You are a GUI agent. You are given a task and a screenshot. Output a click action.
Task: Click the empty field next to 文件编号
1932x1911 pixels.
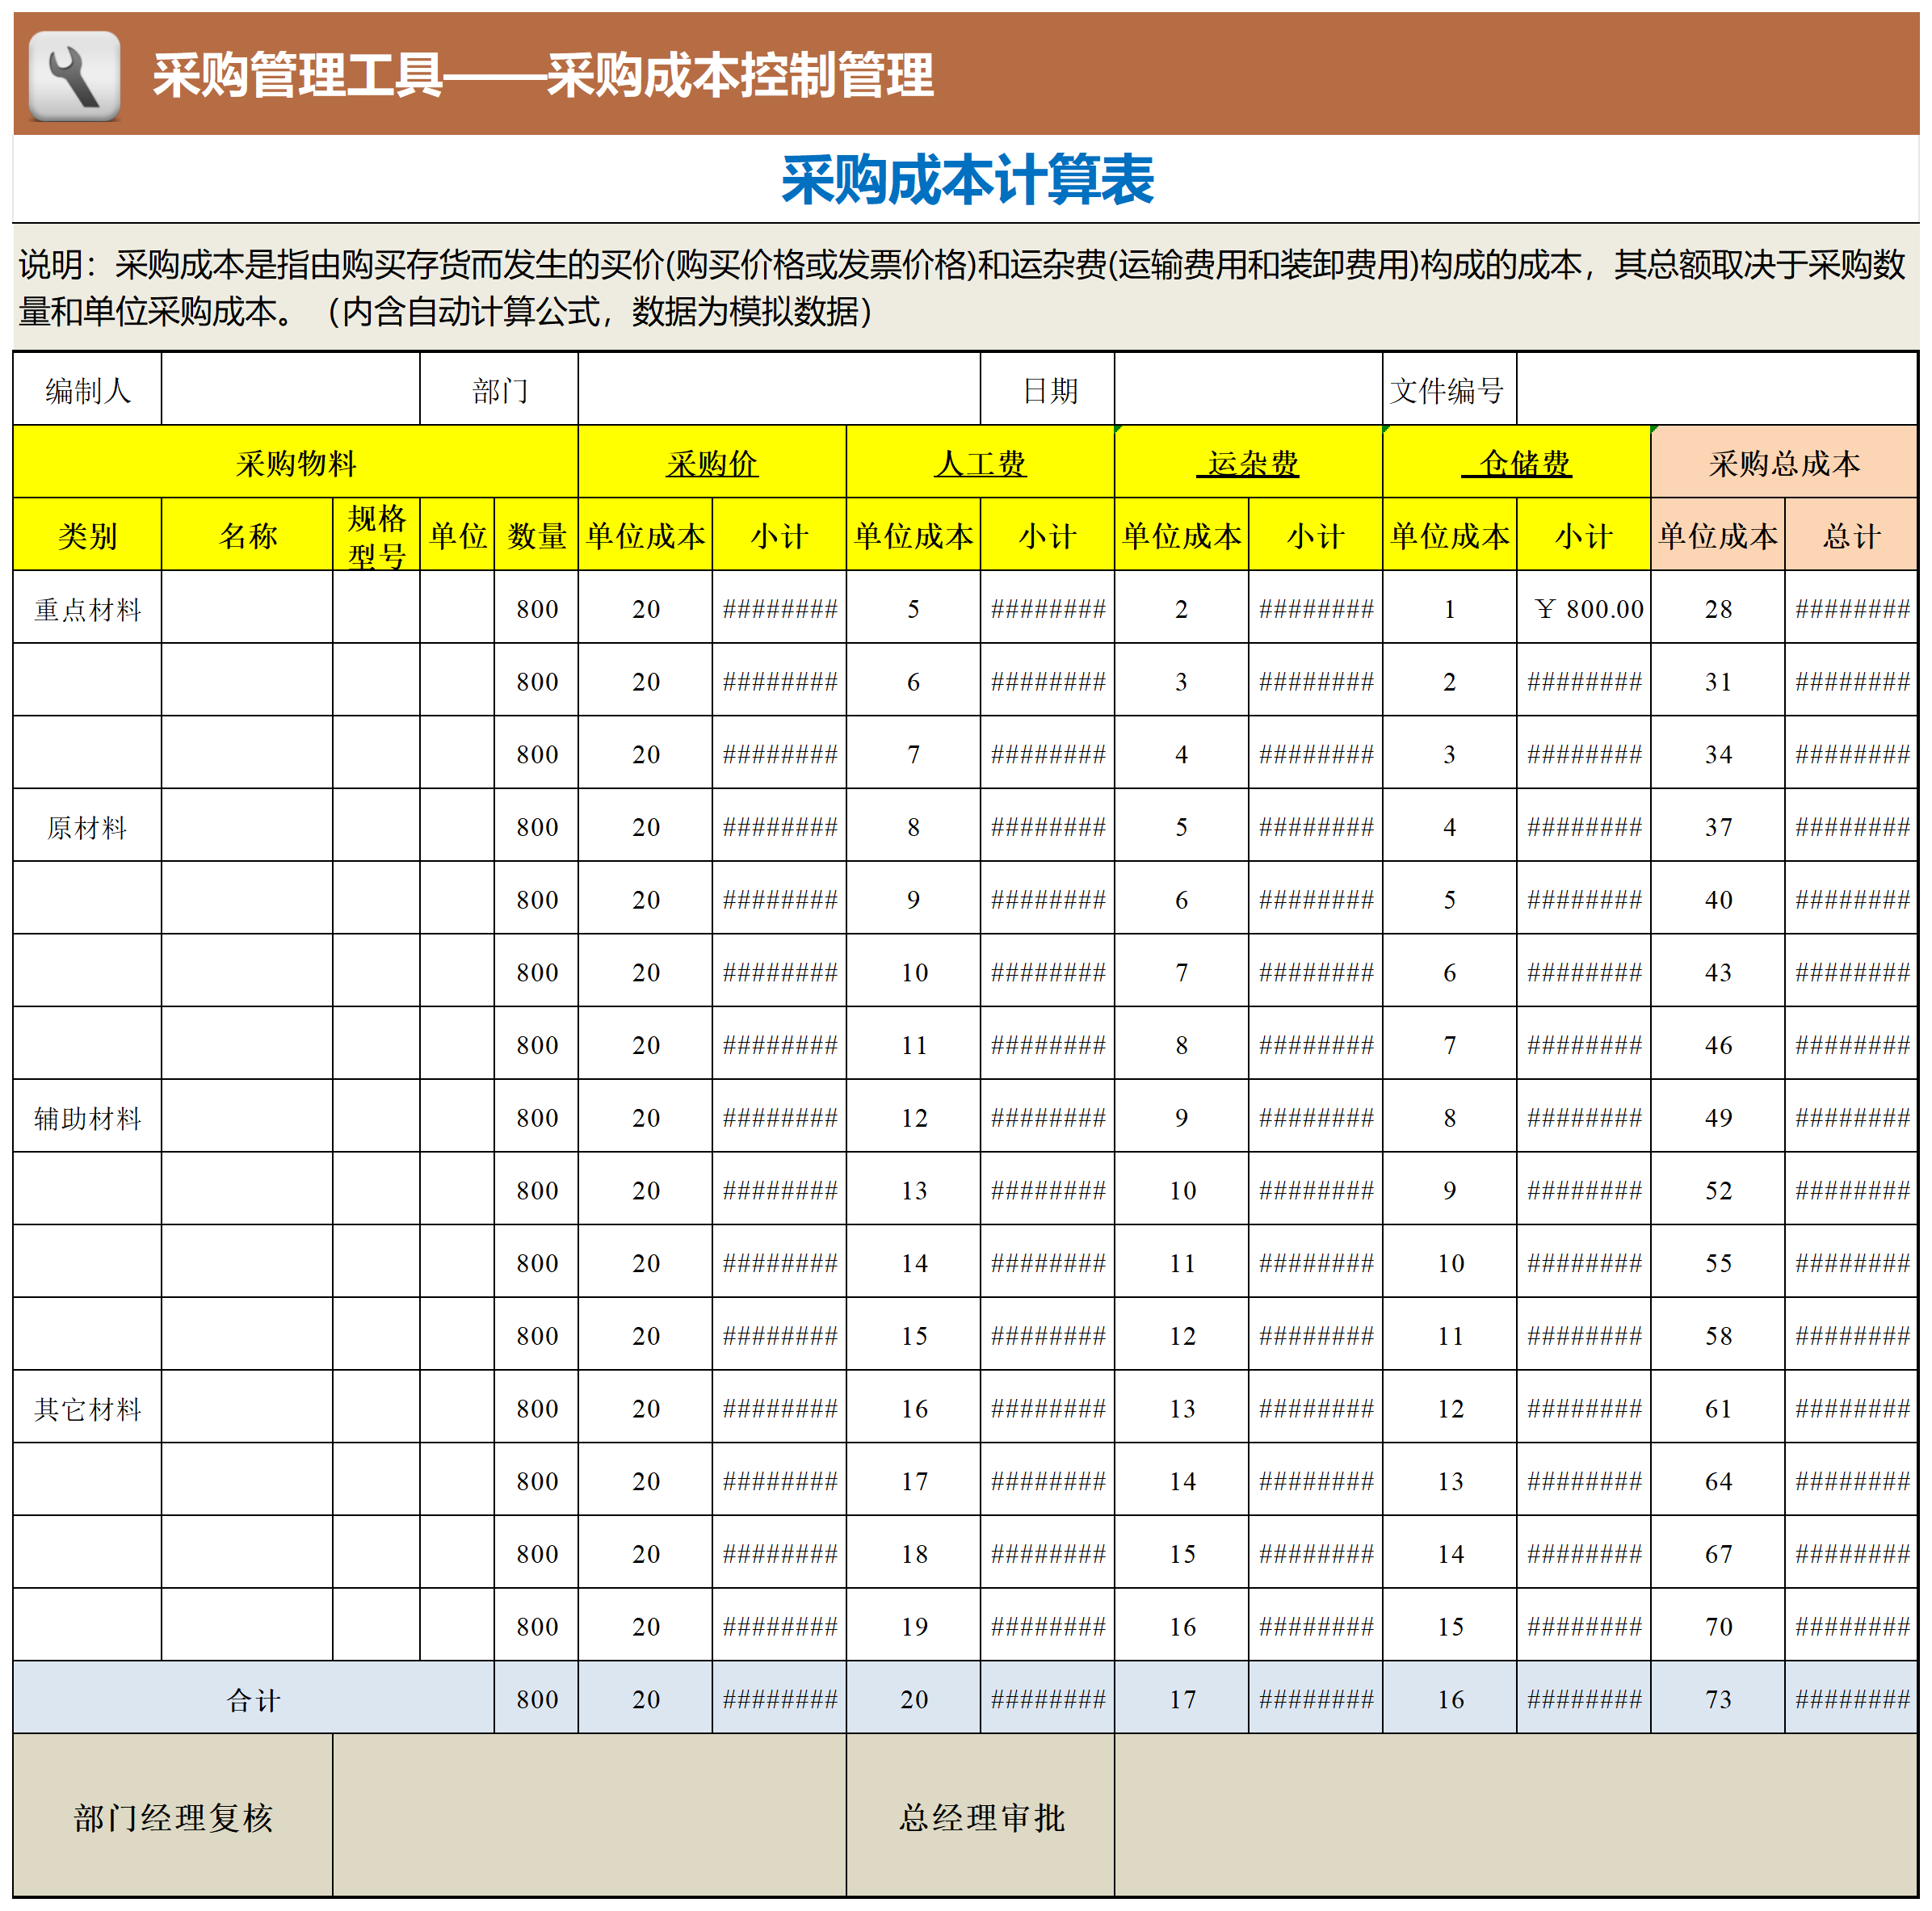(1716, 389)
